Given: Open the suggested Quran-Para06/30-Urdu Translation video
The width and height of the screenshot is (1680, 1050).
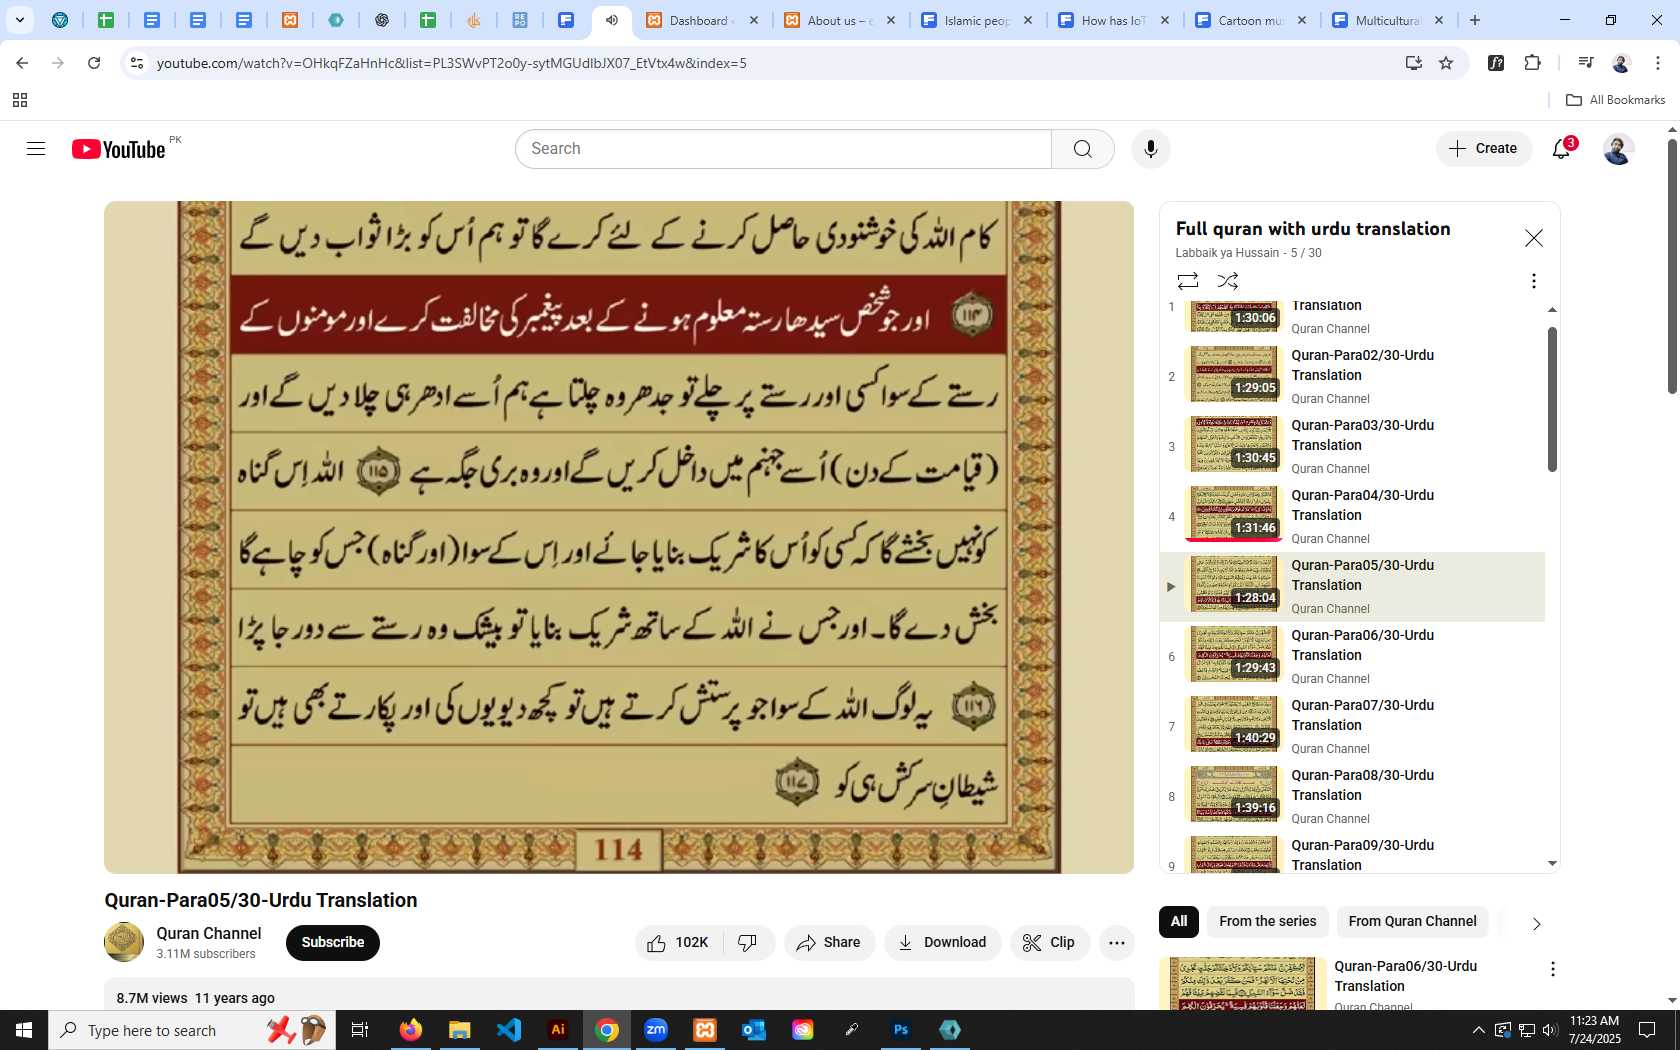Looking at the screenshot, I should [1405, 976].
